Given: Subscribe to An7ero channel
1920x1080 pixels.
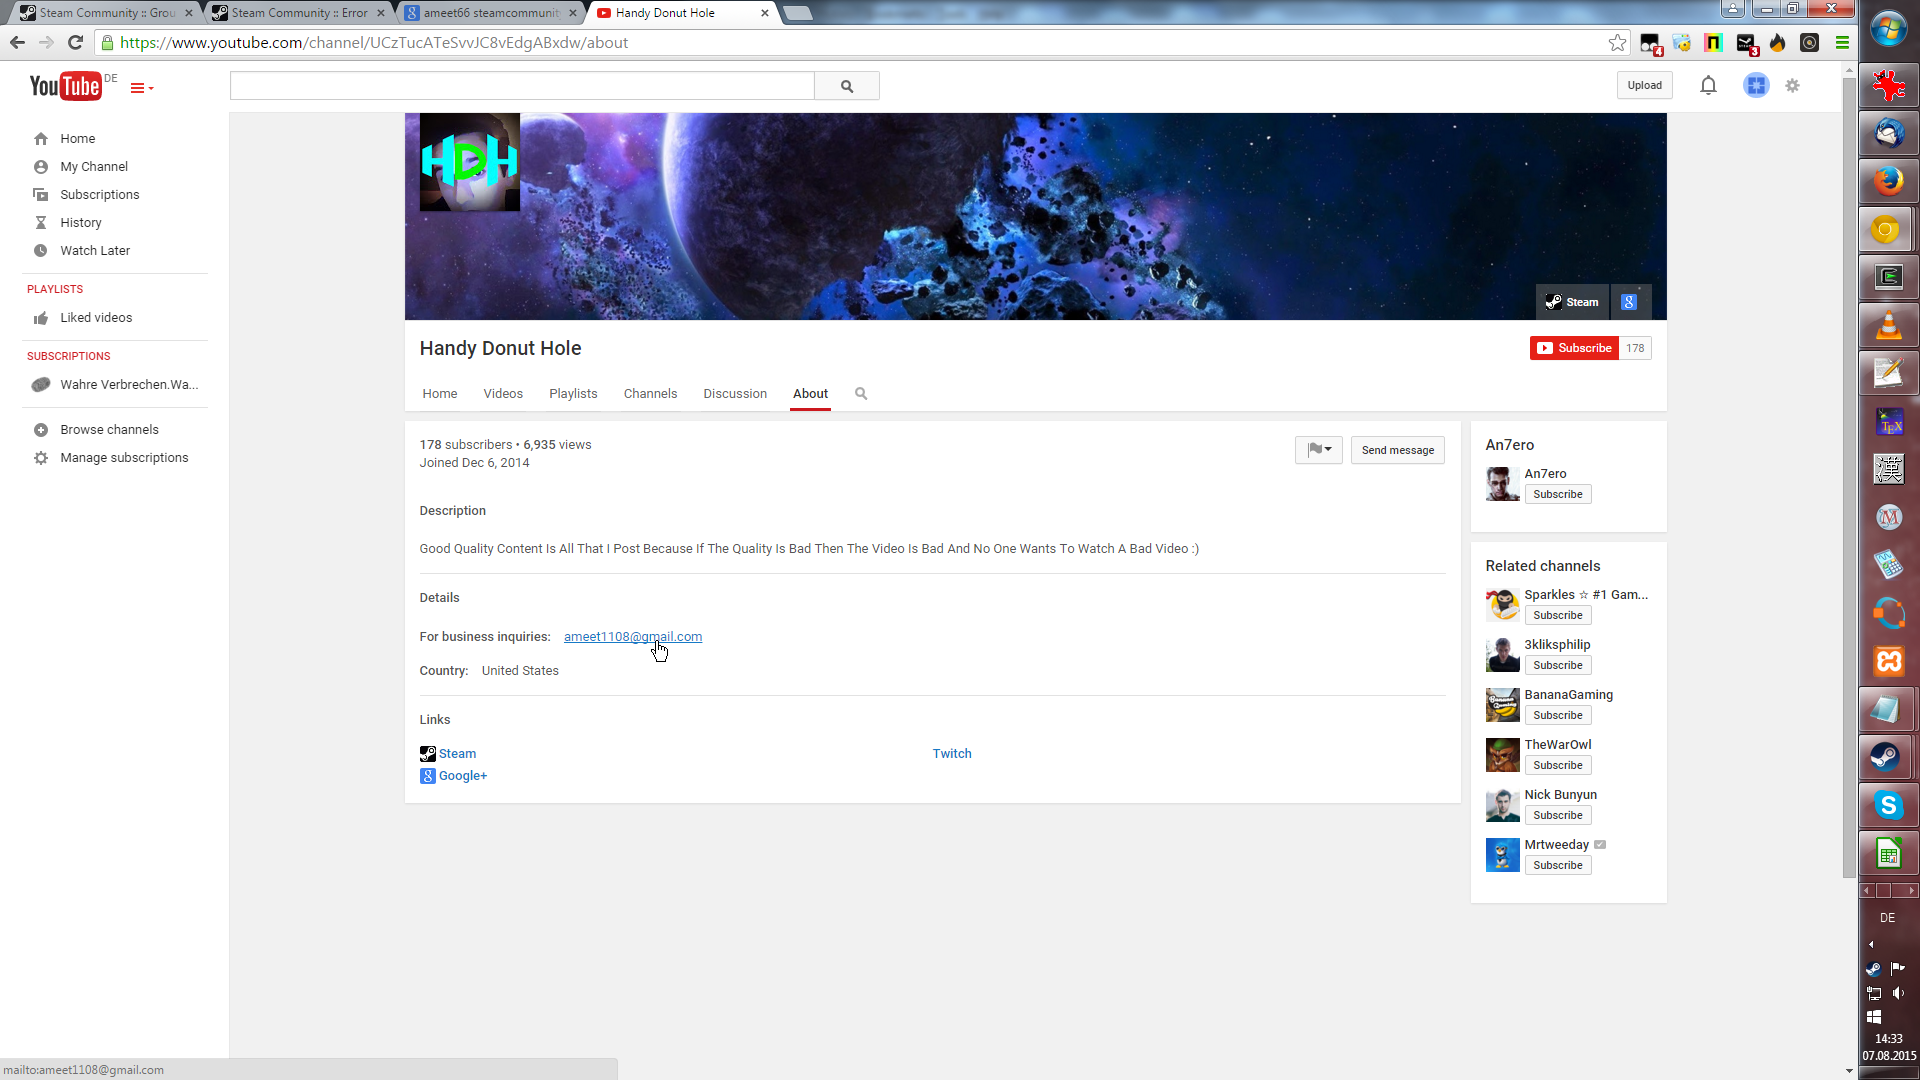Looking at the screenshot, I should [1557, 495].
